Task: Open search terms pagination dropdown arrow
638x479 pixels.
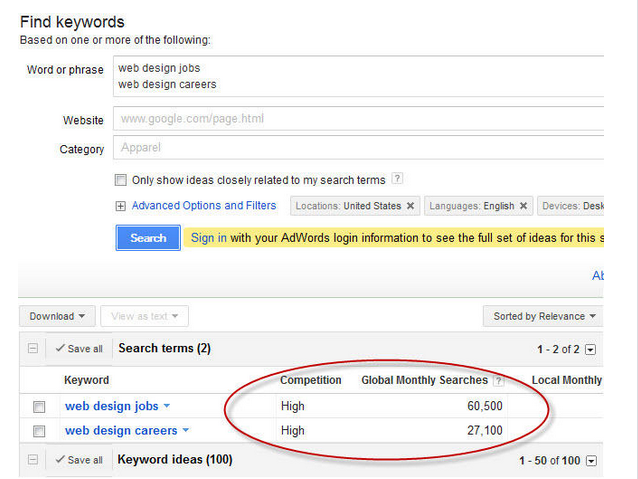Action: point(590,349)
